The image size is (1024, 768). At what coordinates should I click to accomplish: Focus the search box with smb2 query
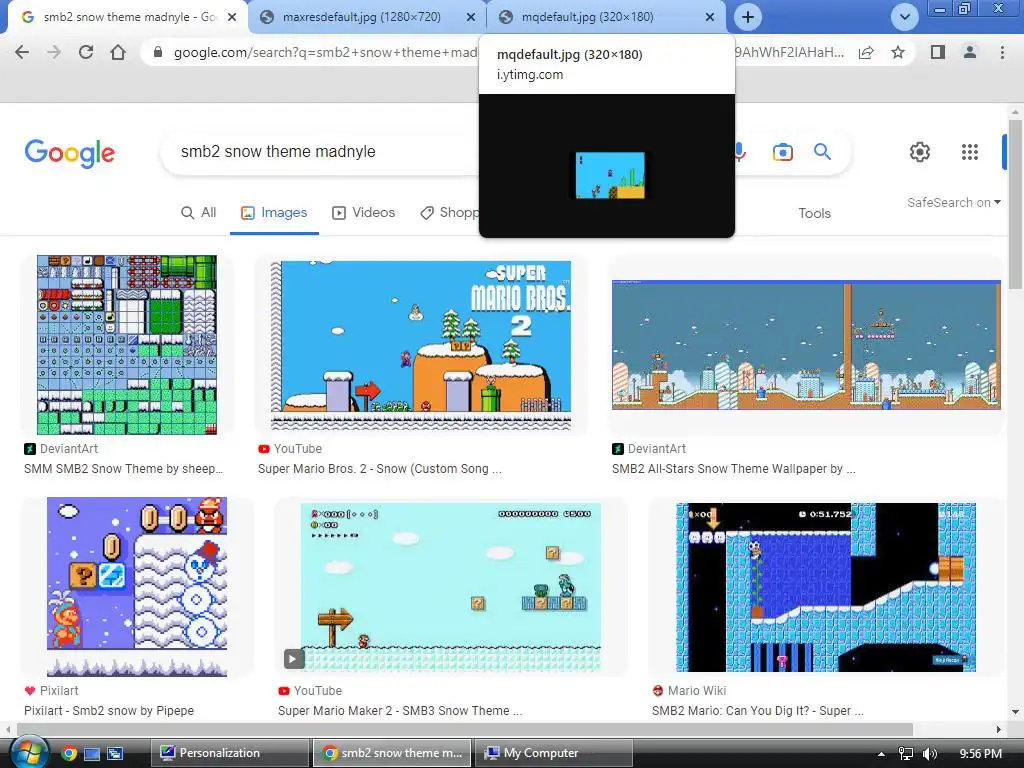point(320,152)
